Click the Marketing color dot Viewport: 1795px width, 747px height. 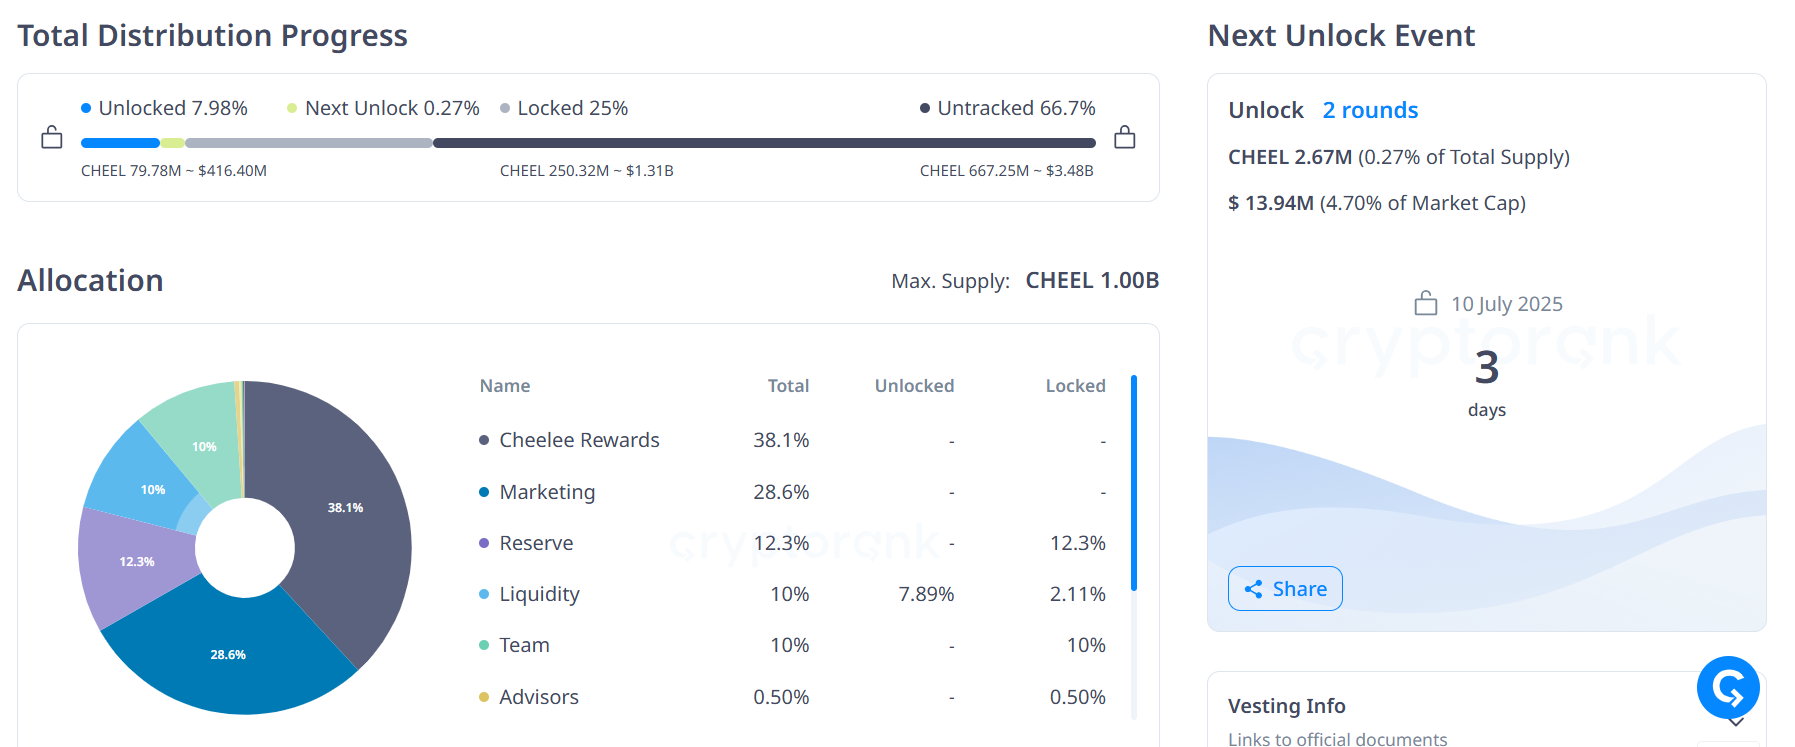coord(484,492)
